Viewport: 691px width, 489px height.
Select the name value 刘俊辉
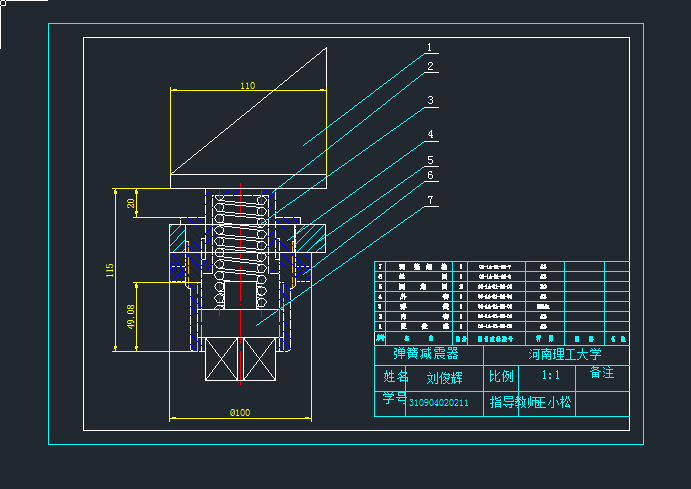click(x=444, y=378)
